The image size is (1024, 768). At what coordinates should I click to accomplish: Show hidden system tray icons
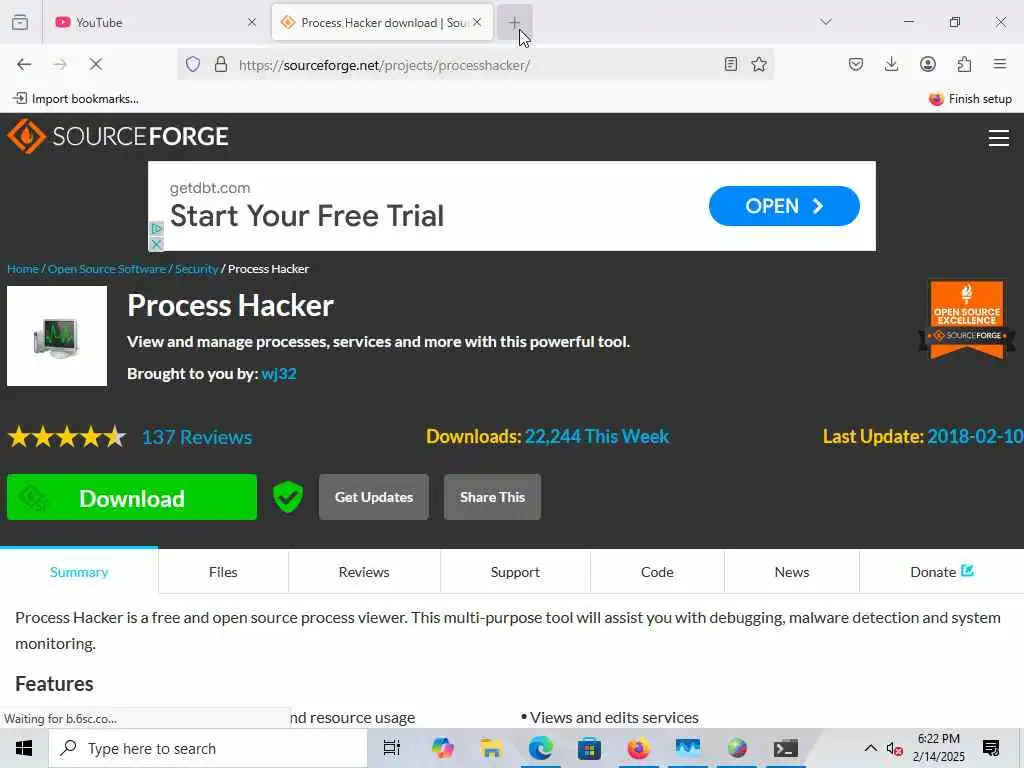[871, 748]
